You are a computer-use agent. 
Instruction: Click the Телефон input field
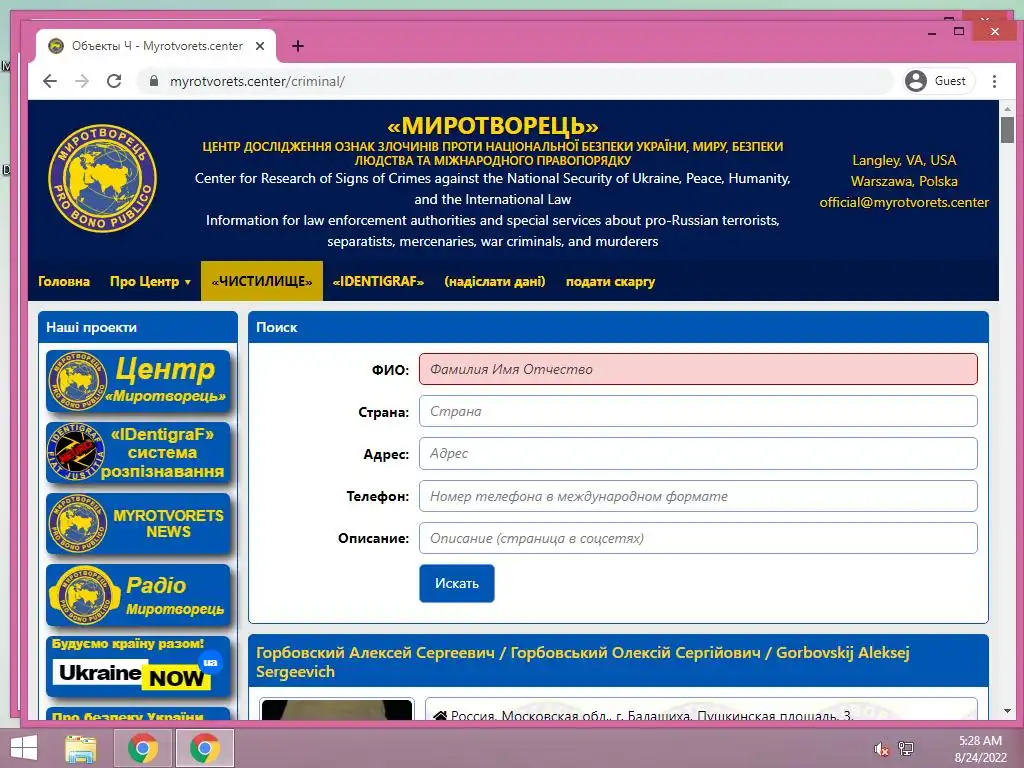698,496
